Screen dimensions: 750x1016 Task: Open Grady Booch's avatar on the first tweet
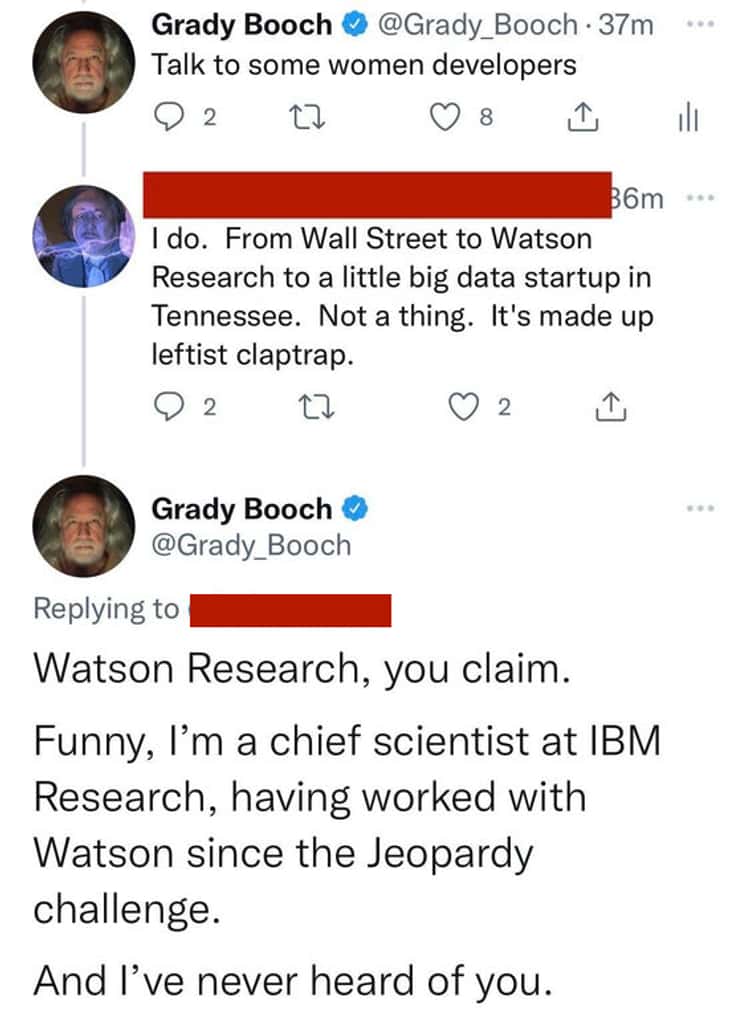[84, 63]
